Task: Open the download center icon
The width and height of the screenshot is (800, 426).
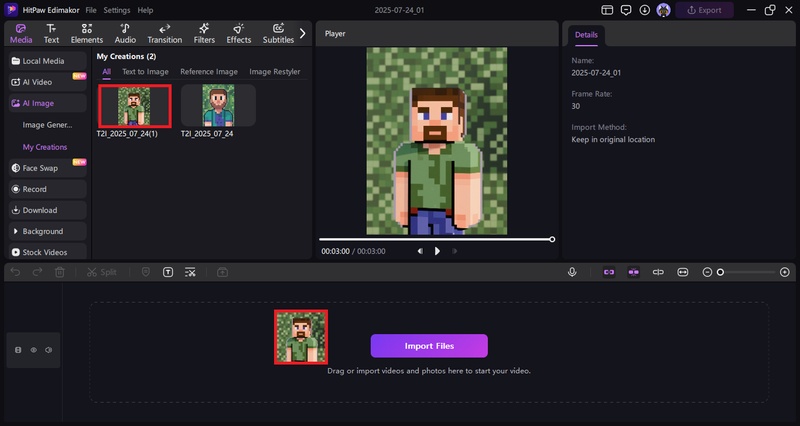Action: (644, 10)
